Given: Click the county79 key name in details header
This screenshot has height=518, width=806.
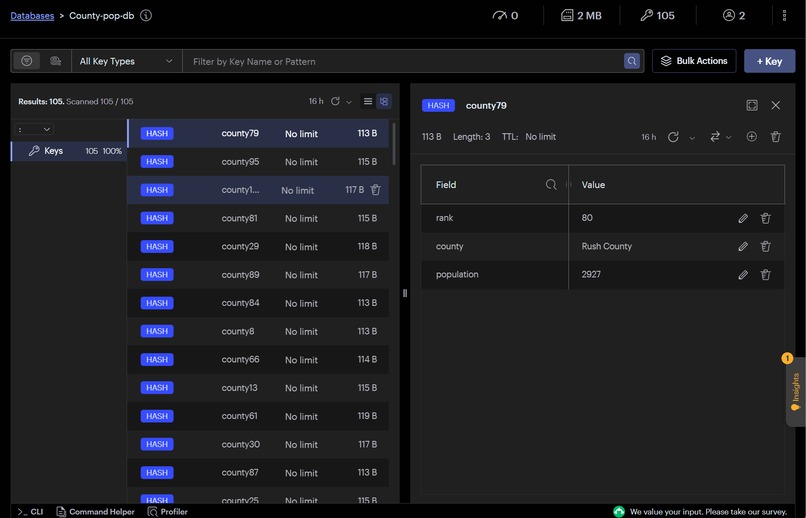Looking at the screenshot, I should [x=486, y=105].
